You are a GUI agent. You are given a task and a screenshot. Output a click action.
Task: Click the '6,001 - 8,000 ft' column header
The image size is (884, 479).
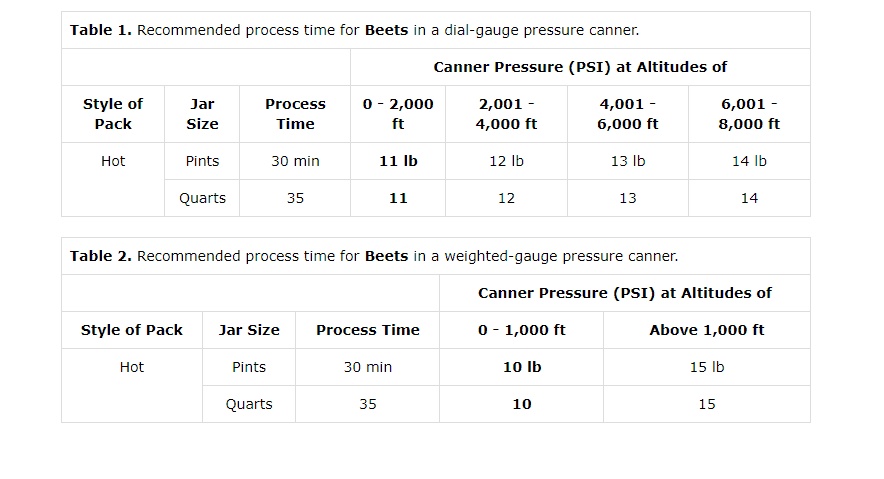[749, 114]
